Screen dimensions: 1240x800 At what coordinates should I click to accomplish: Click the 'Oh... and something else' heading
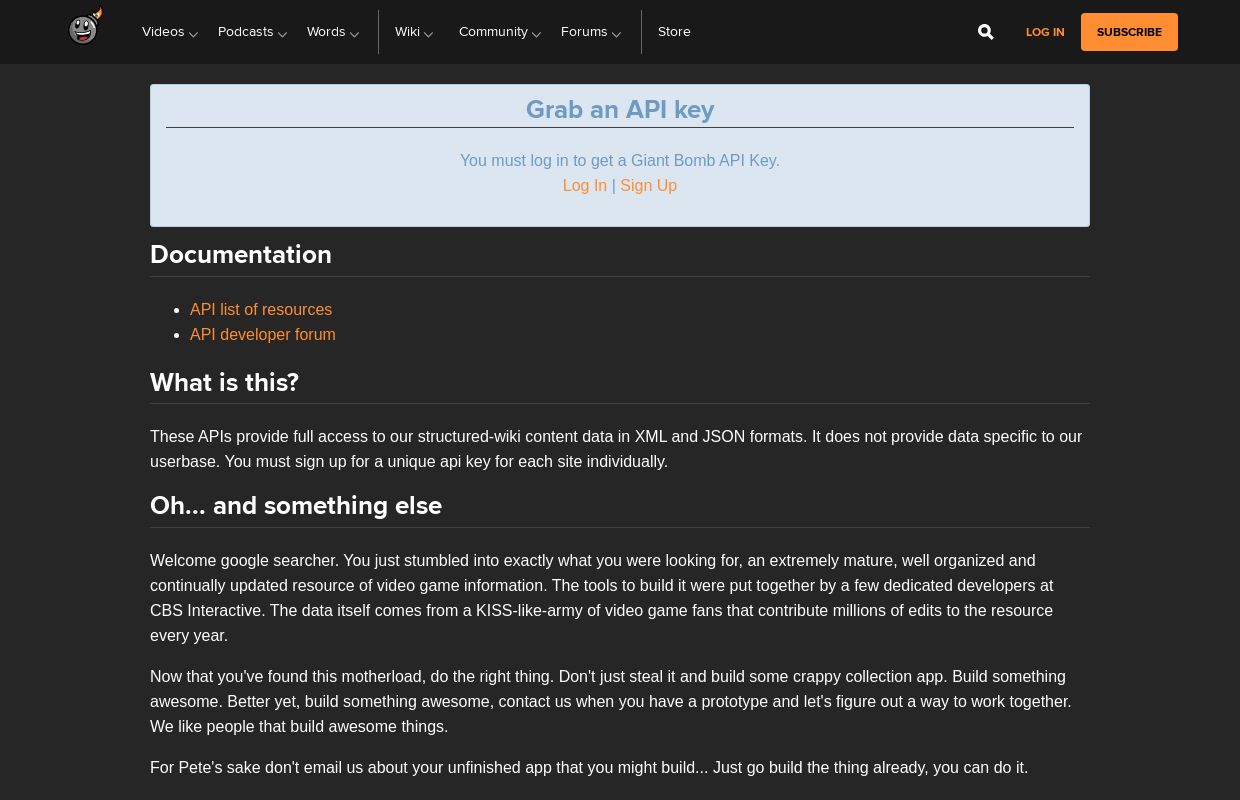click(296, 506)
